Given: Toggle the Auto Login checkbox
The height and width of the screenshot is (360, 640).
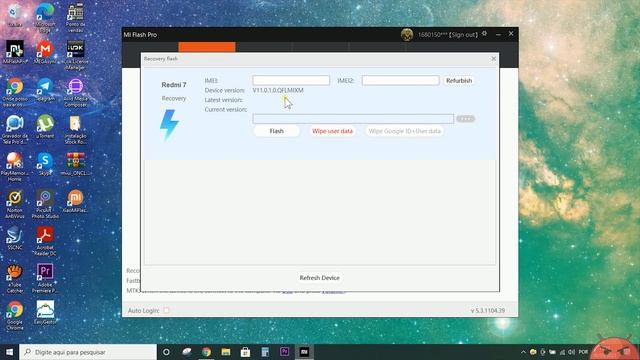Looking at the screenshot, I should (166, 310).
